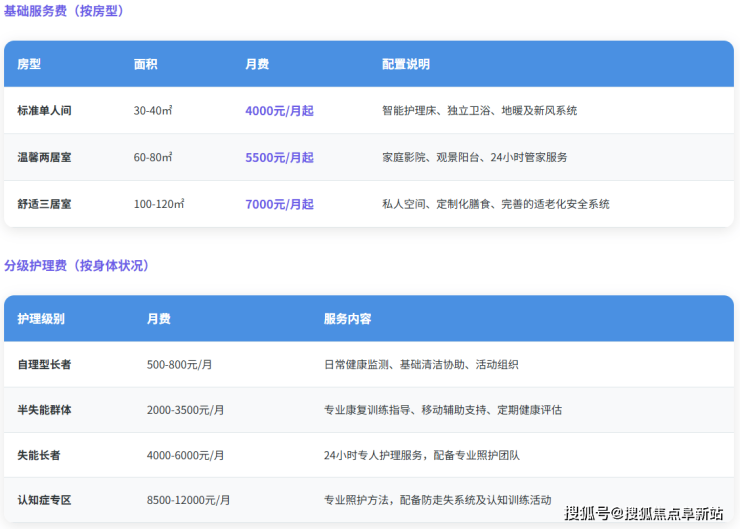The width and height of the screenshot is (740, 529).
Task: Click the 自理型长者 care level row
Action: (44, 365)
